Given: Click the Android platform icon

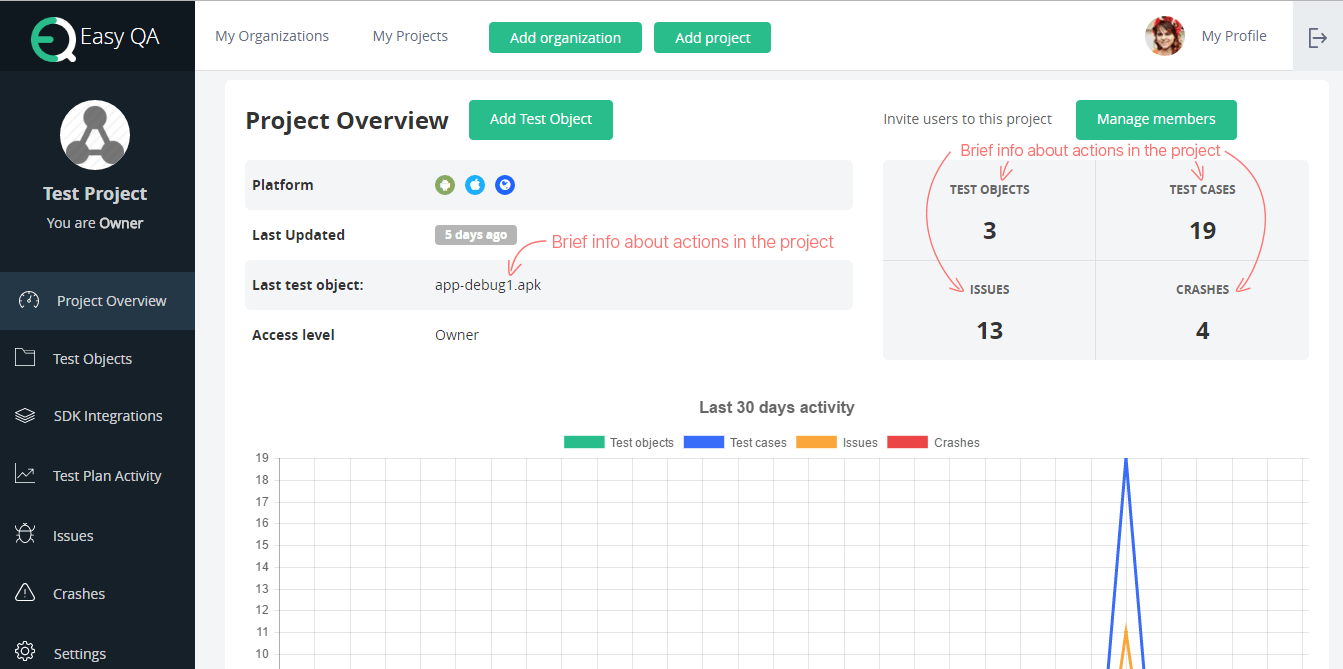Looking at the screenshot, I should [x=445, y=185].
